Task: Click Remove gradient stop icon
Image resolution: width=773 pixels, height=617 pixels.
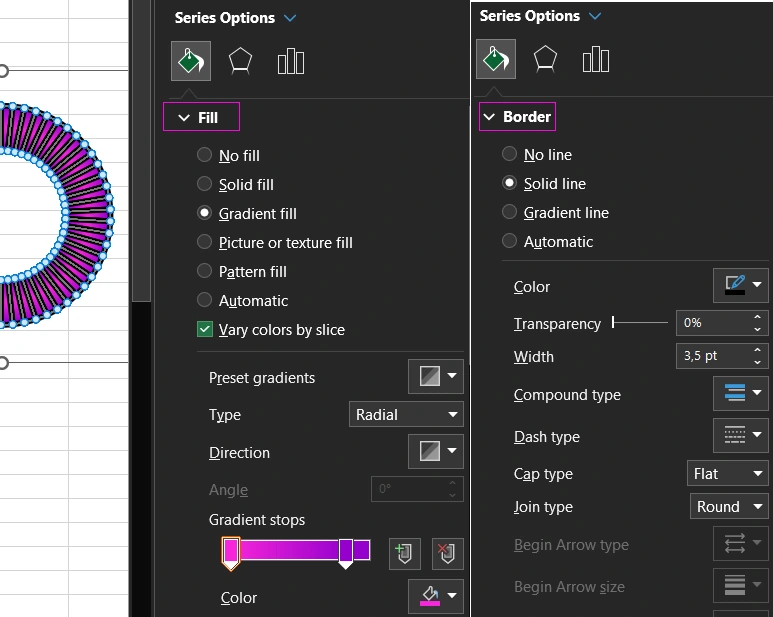Action: (447, 553)
